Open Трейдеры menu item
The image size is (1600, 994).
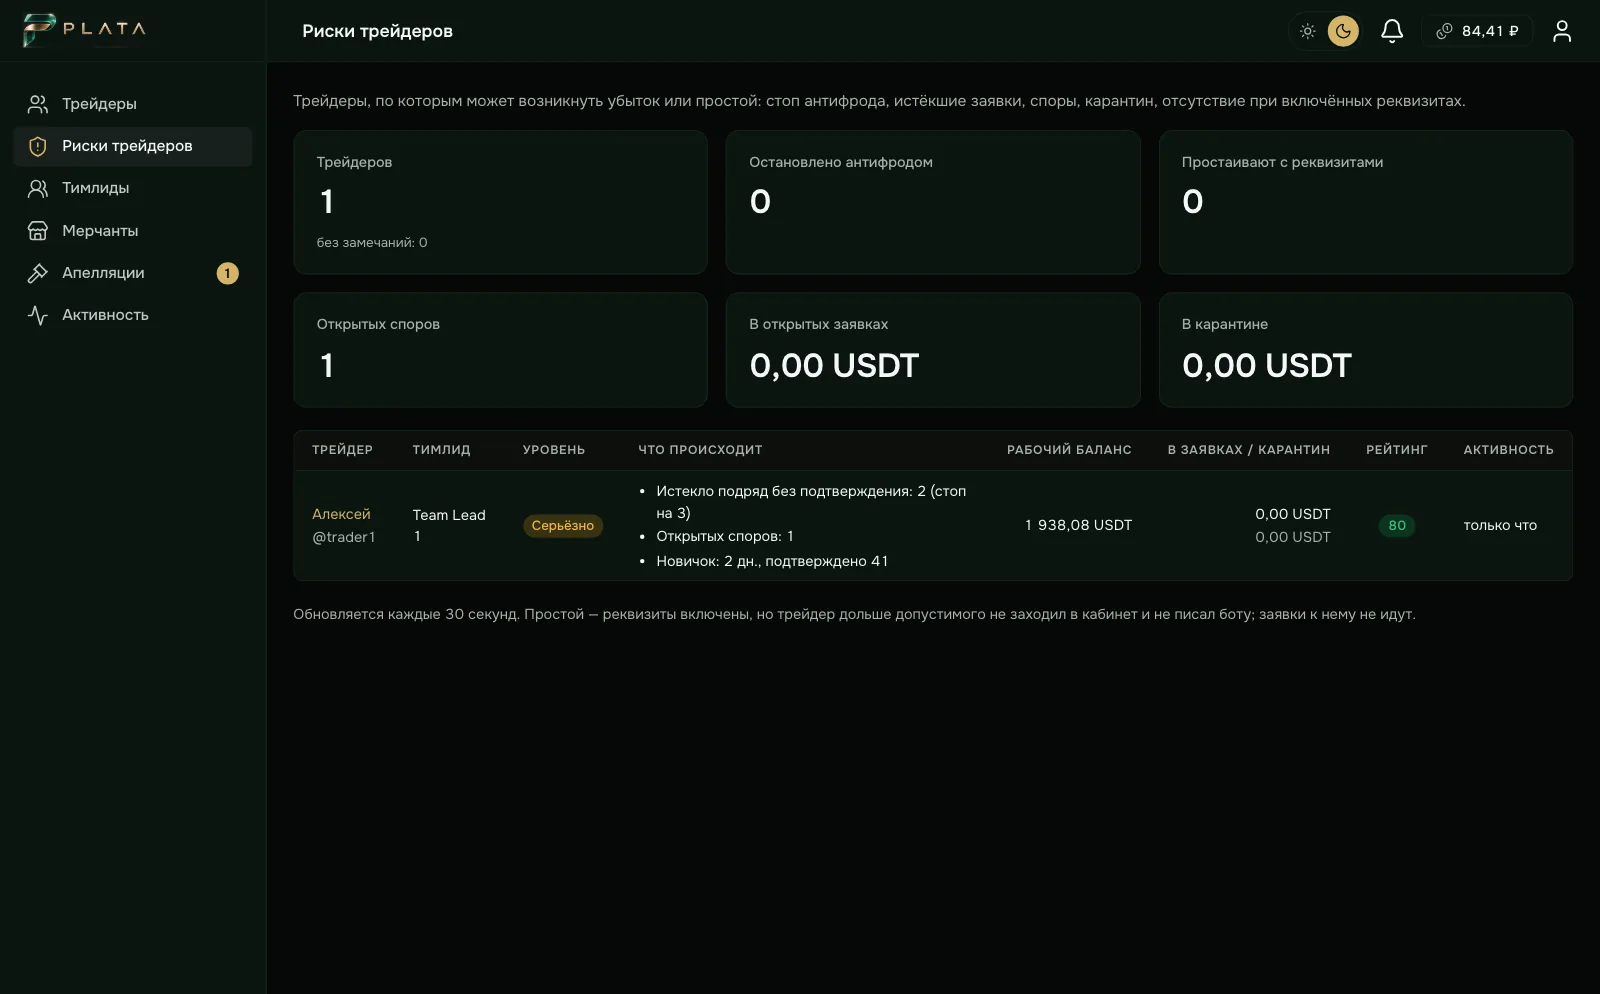pos(132,104)
